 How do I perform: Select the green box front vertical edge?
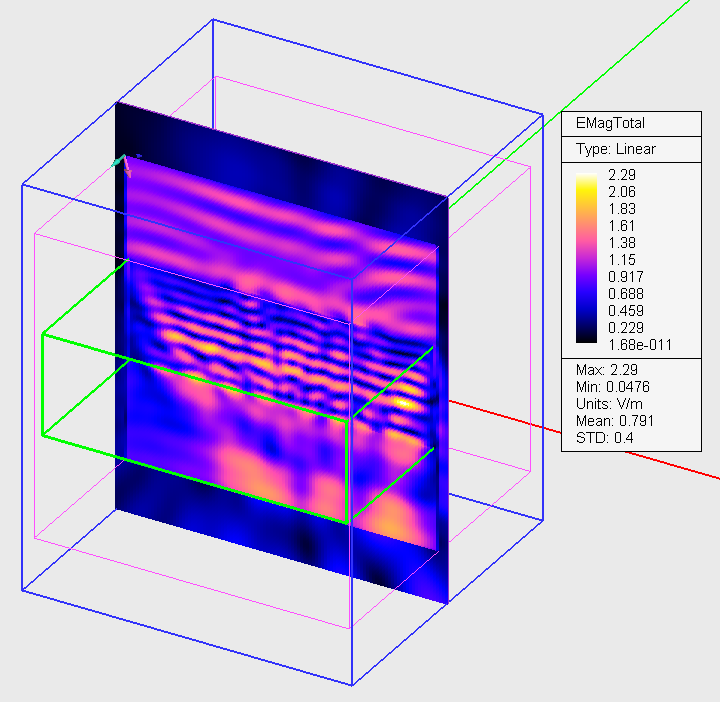click(346, 472)
